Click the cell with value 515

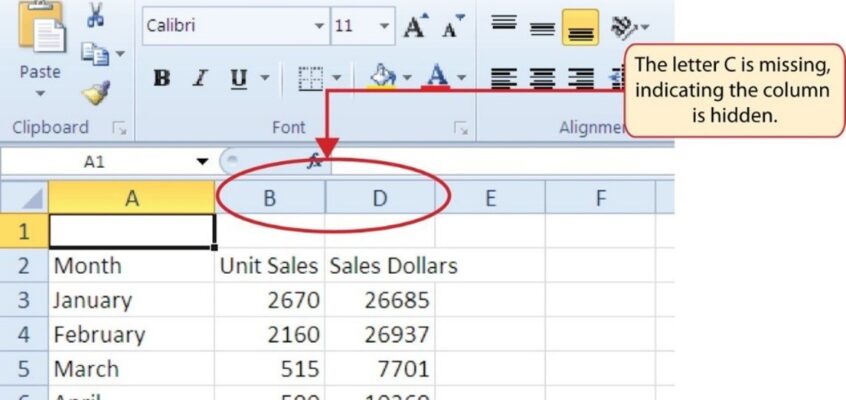[270, 369]
